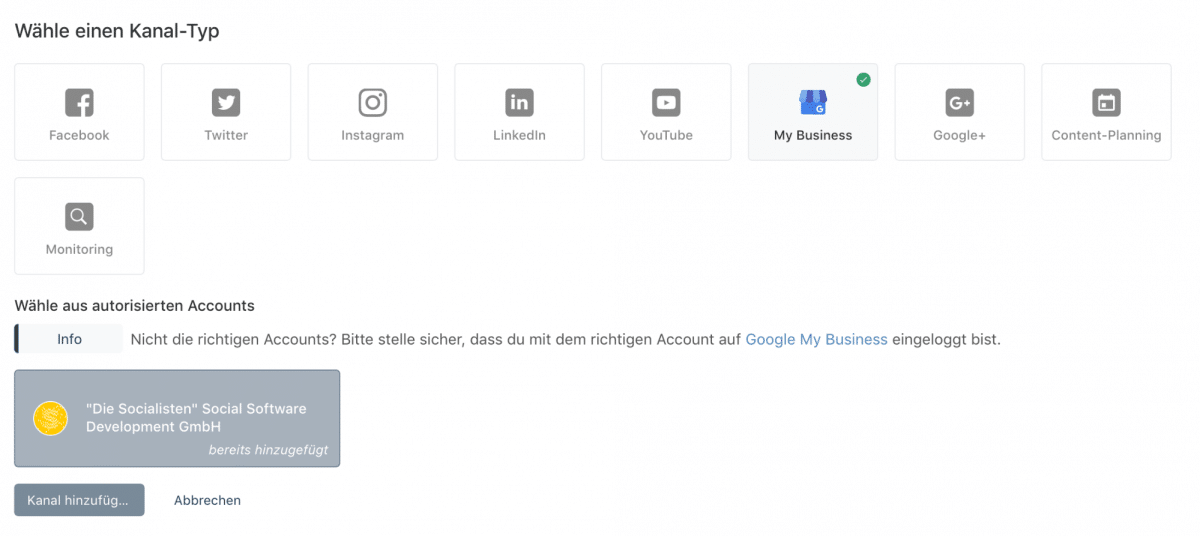Click the My Business storefront icon

(813, 102)
